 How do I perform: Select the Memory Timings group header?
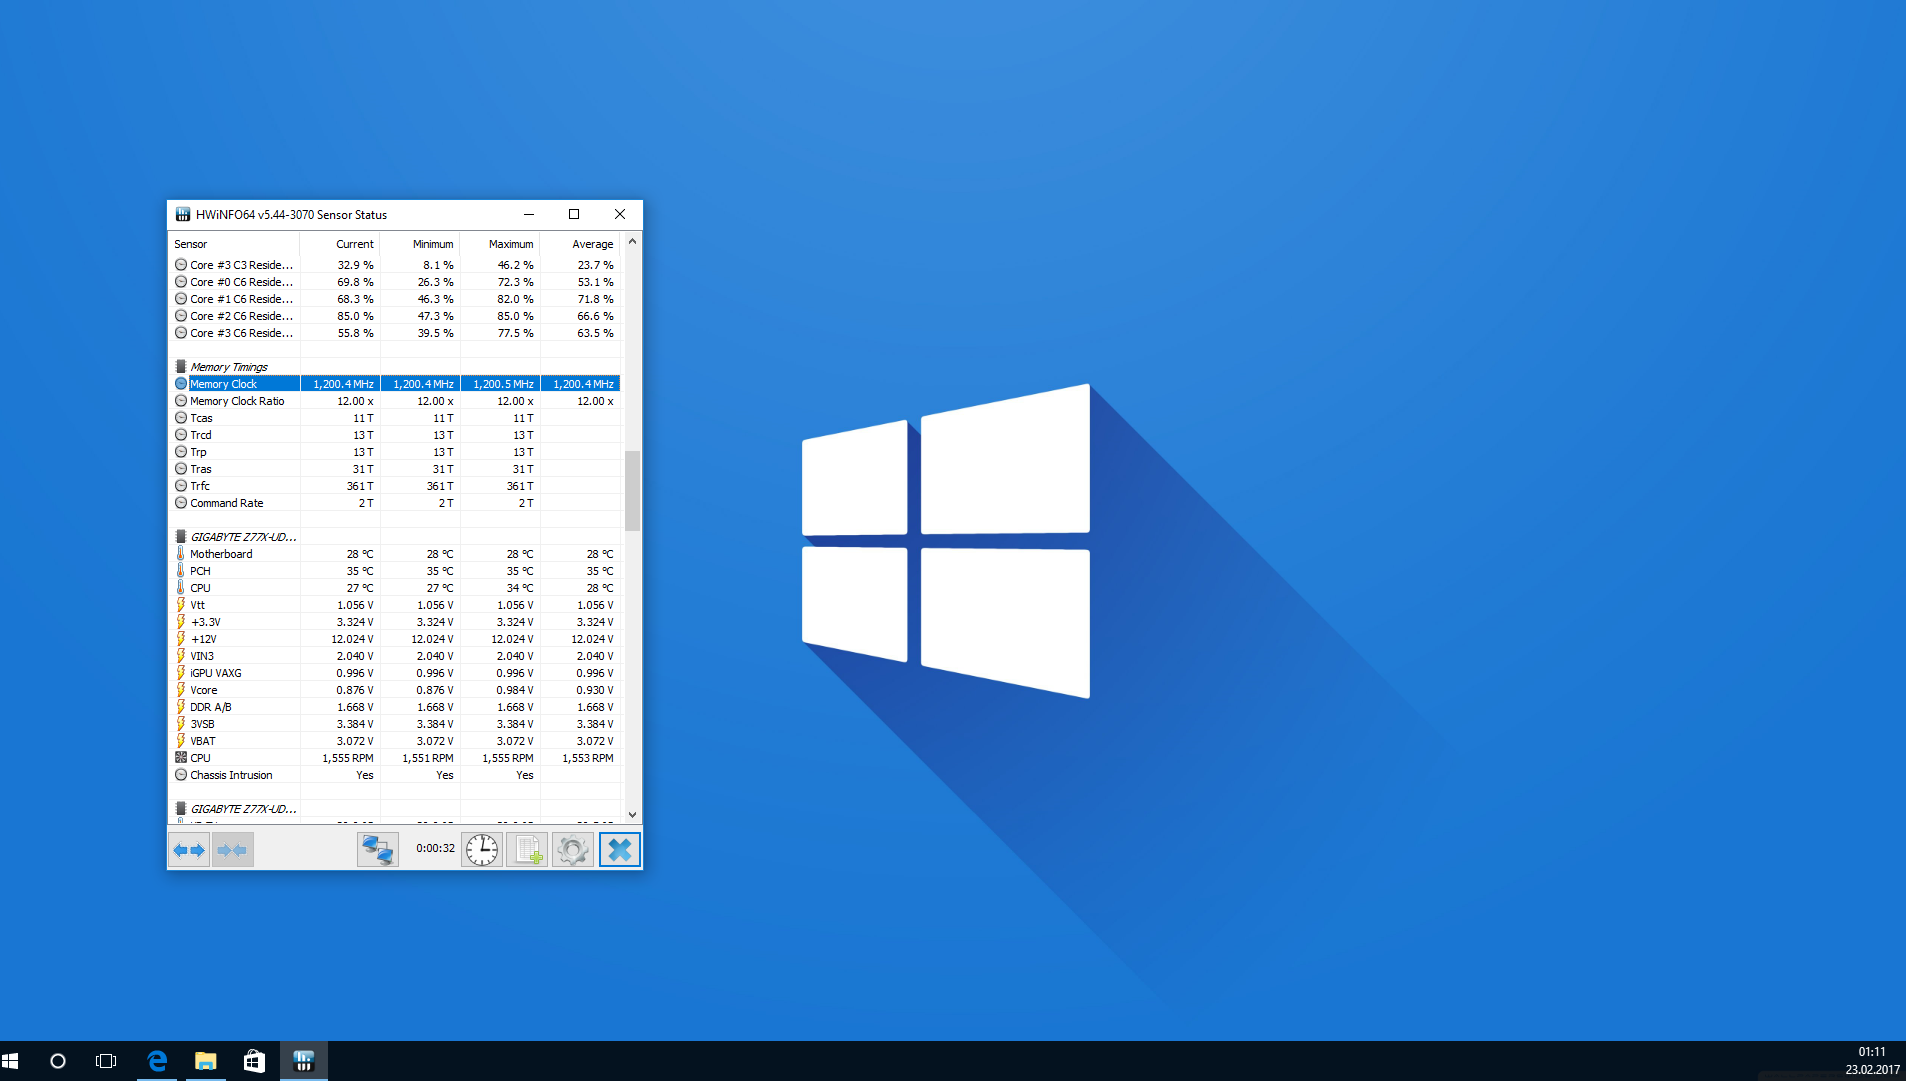pyautogui.click(x=395, y=367)
